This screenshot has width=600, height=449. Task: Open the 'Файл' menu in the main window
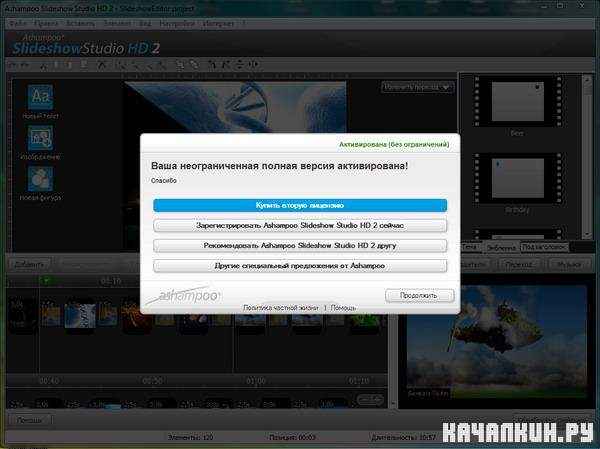18,24
